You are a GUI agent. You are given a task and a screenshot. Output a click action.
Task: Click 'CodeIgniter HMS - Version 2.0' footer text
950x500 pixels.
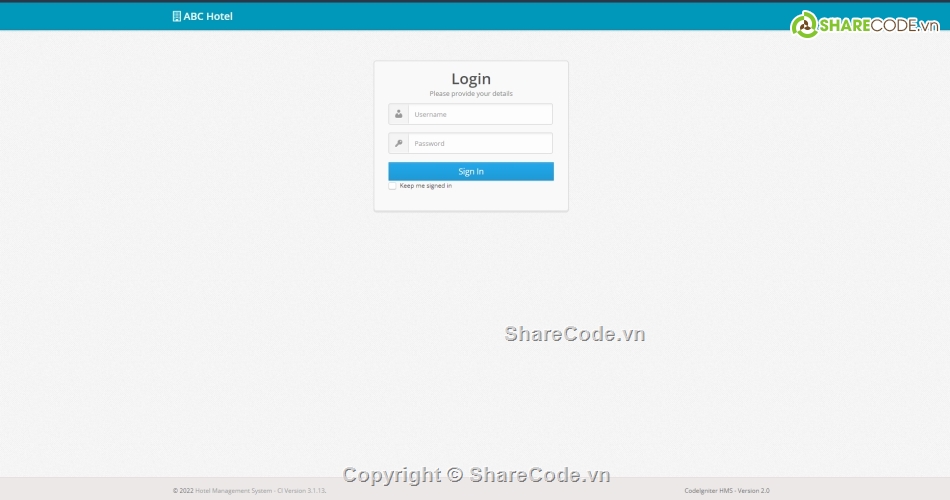click(727, 491)
